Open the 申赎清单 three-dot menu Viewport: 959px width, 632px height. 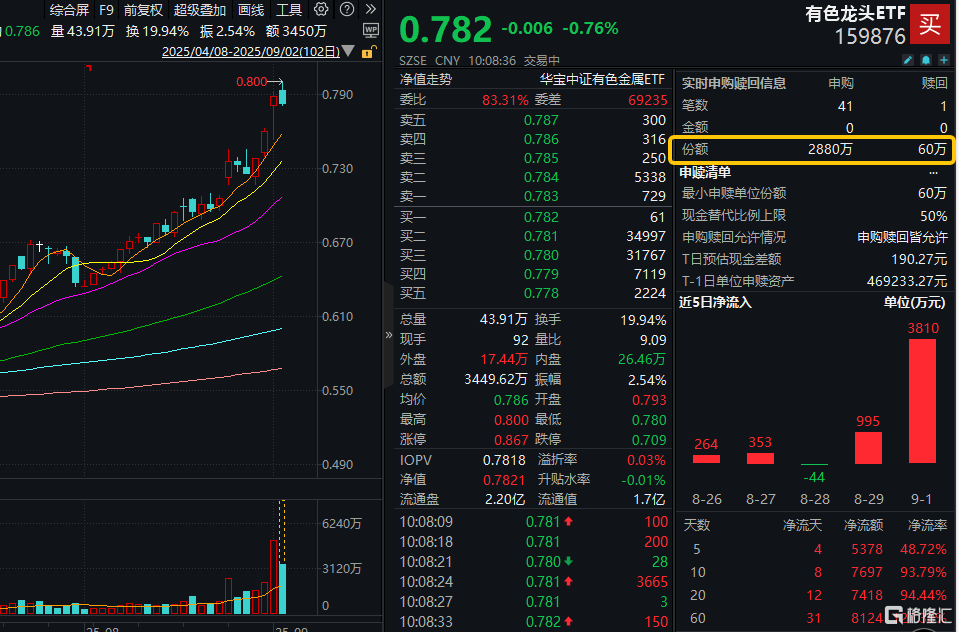coord(933,173)
